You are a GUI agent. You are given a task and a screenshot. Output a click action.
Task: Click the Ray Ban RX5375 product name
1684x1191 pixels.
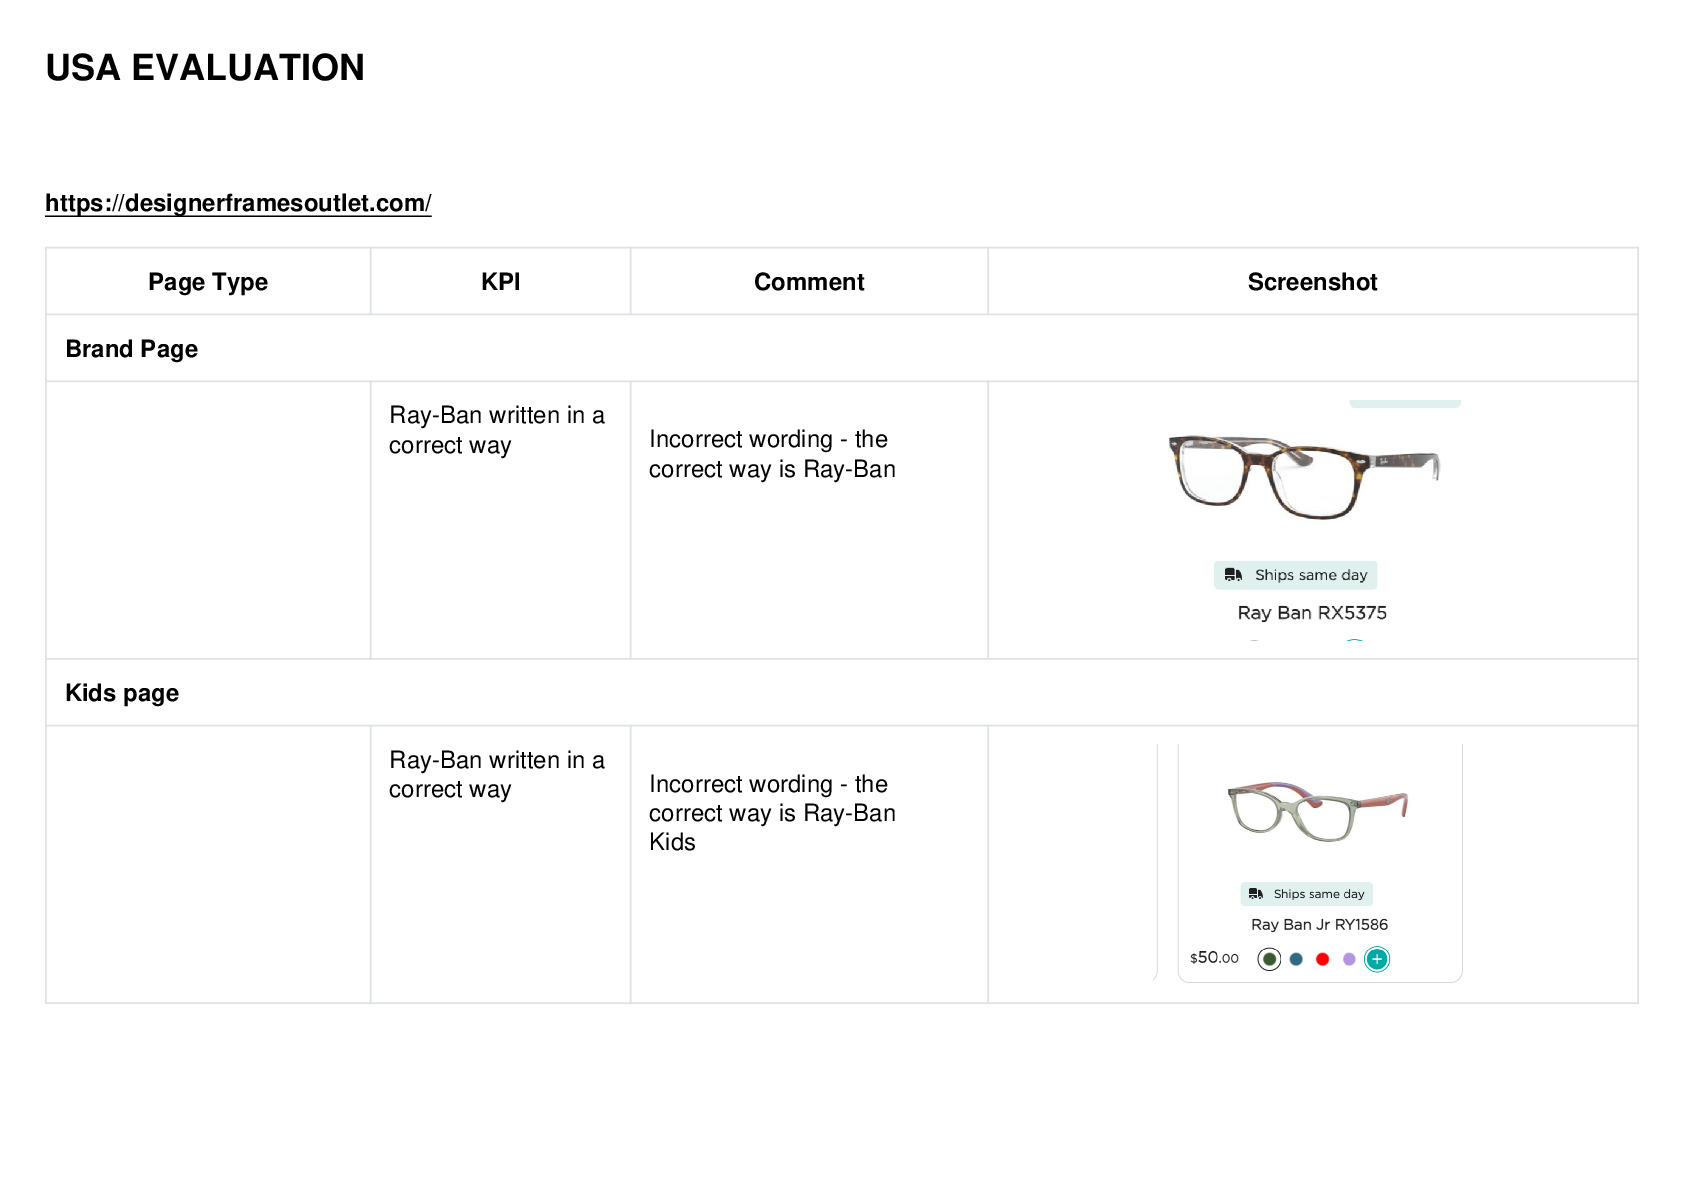click(1312, 613)
